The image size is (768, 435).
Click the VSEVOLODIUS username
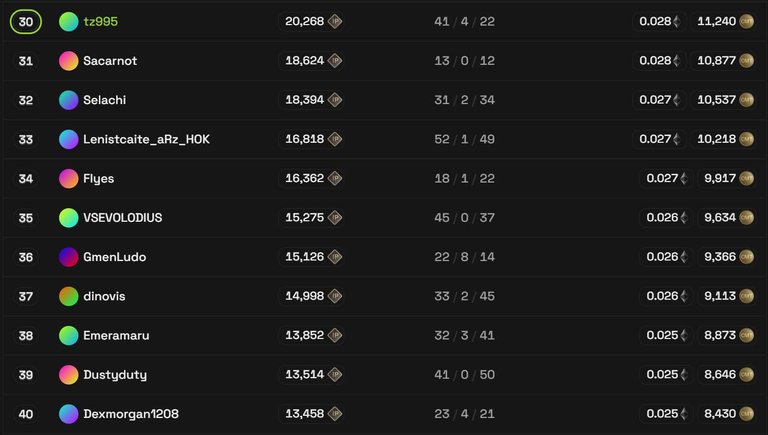122,218
